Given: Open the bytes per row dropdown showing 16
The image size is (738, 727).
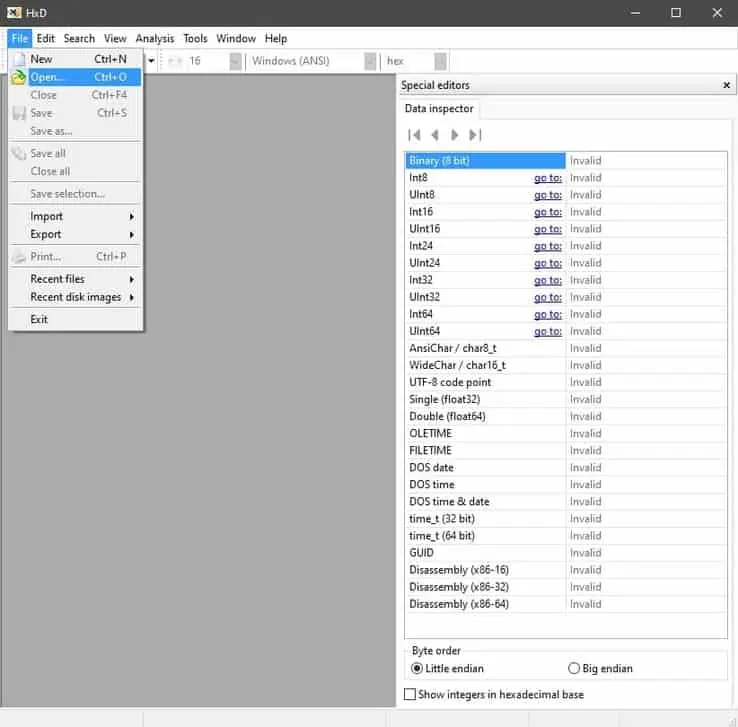Looking at the screenshot, I should (235, 61).
